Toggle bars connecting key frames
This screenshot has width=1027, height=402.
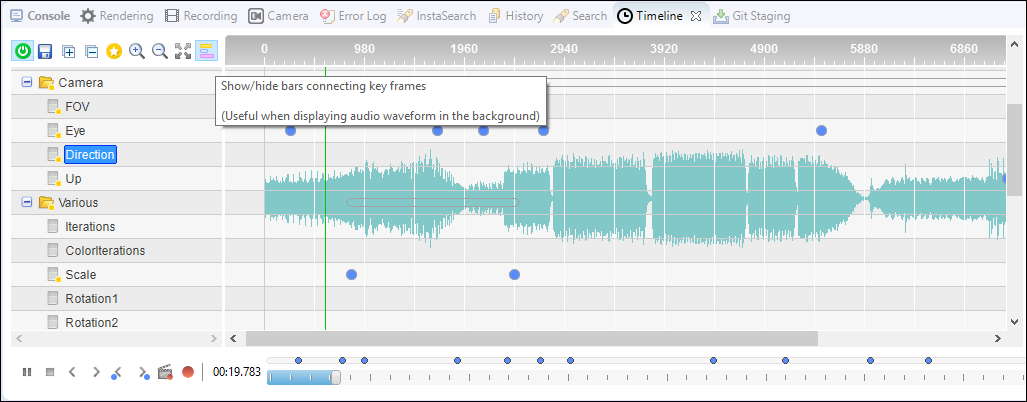coord(206,51)
